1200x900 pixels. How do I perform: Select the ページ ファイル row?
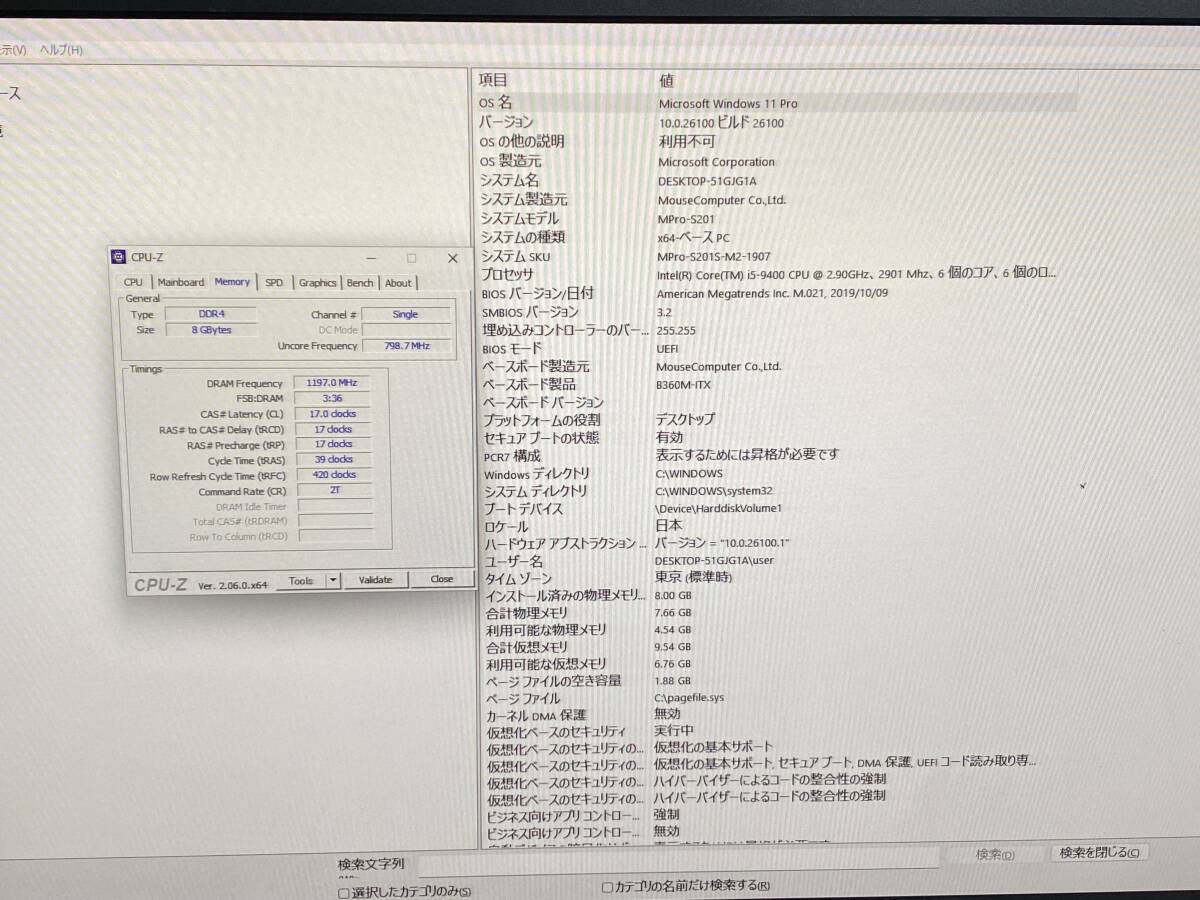777,698
